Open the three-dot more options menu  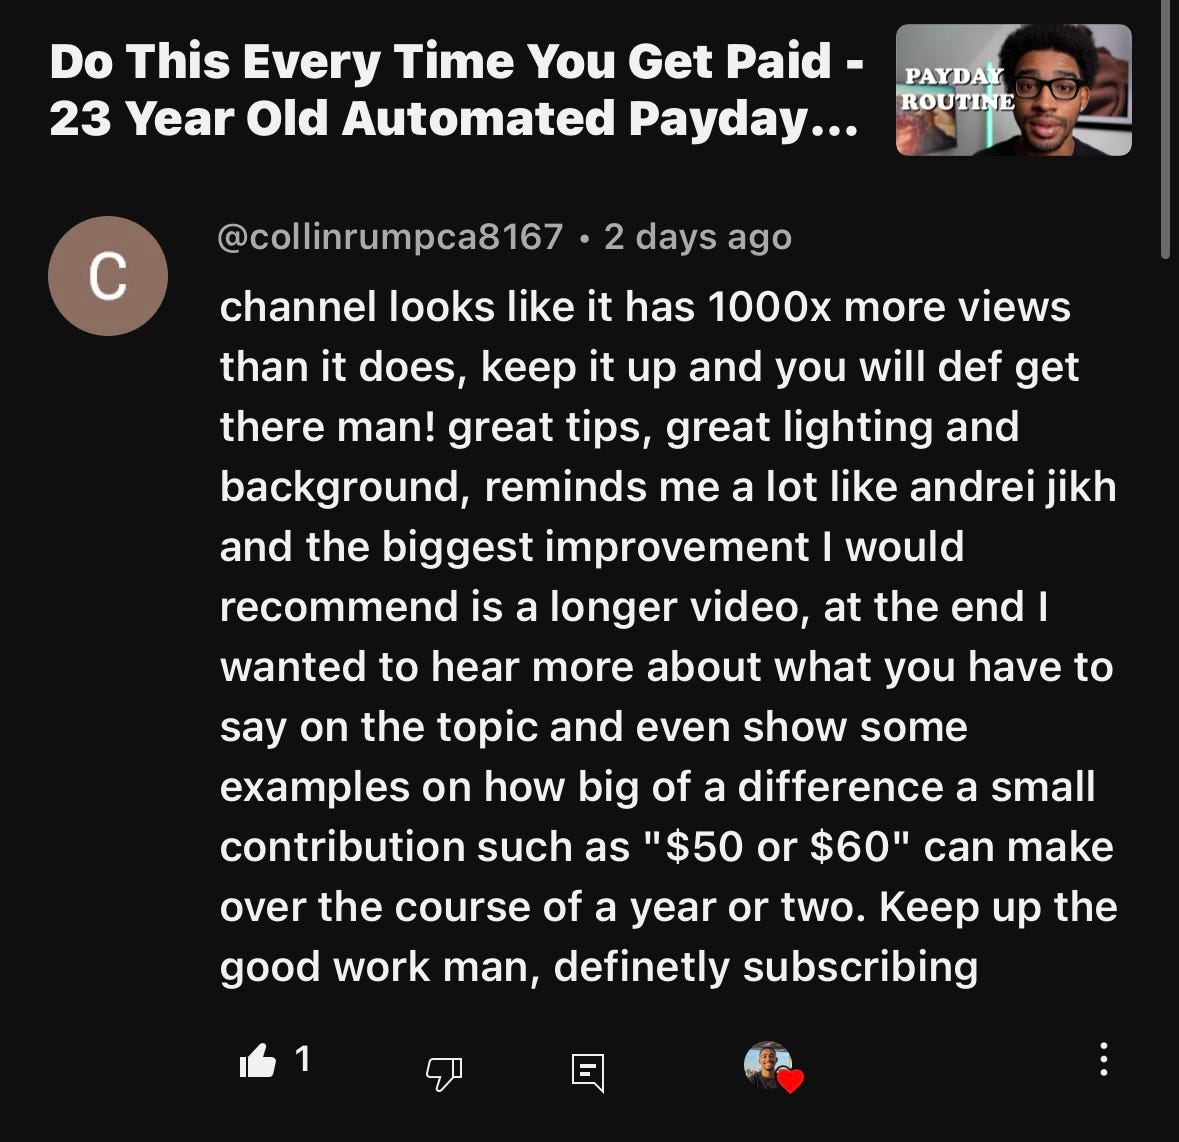point(1103,1059)
